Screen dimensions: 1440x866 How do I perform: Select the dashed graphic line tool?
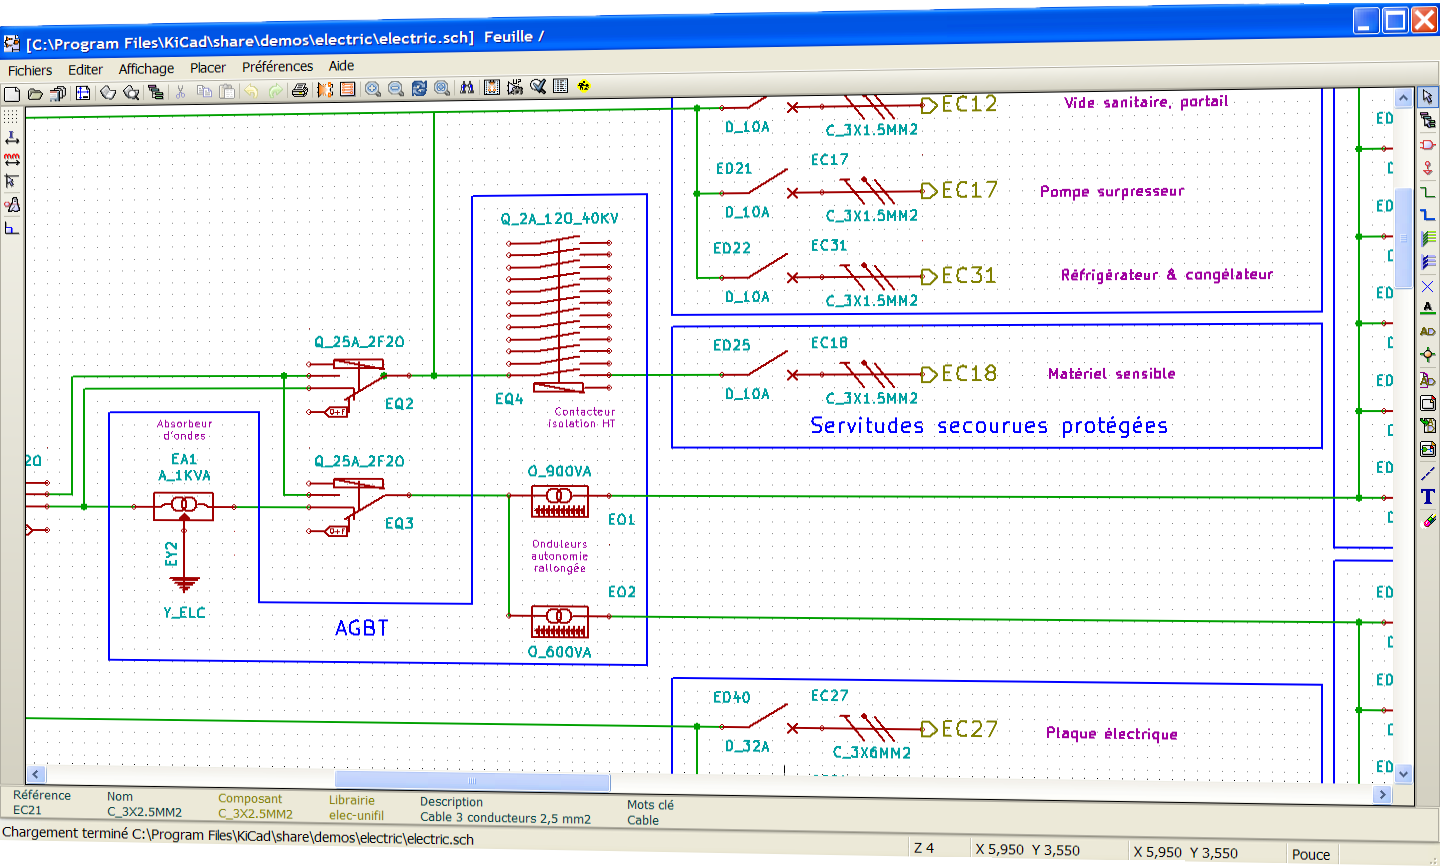click(1428, 473)
